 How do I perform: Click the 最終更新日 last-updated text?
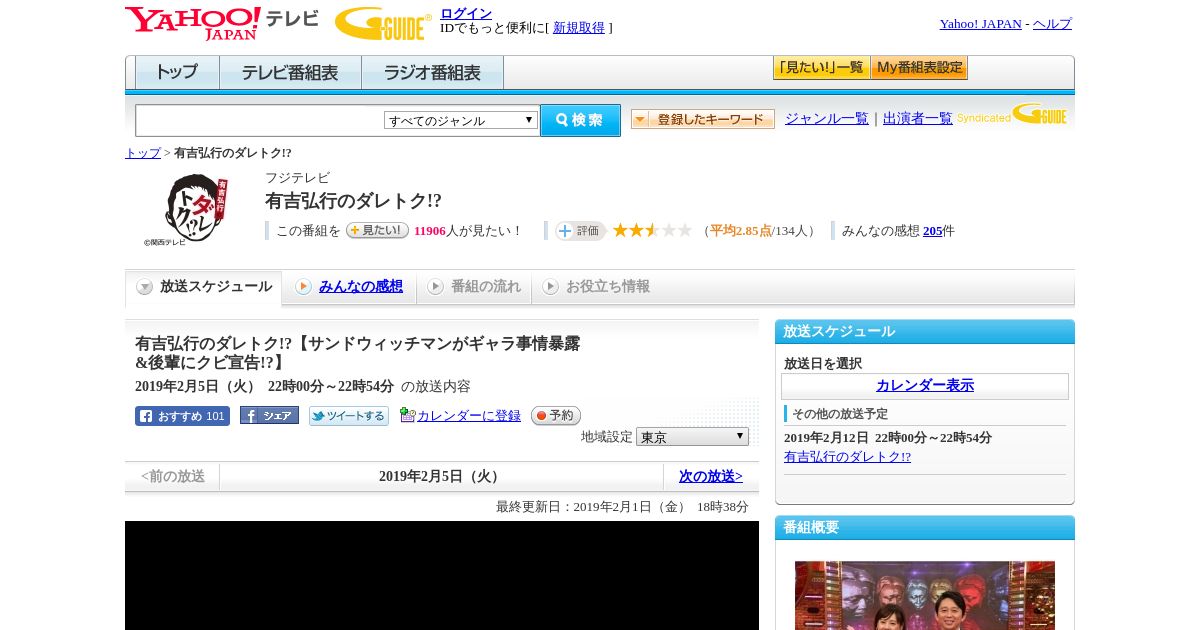(x=622, y=507)
